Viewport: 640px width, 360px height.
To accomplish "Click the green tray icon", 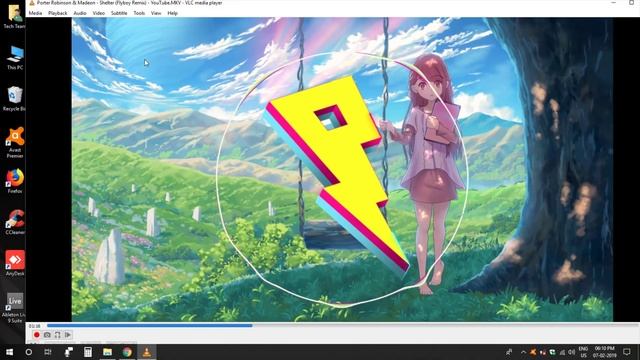I will pyautogui.click(x=552, y=352).
